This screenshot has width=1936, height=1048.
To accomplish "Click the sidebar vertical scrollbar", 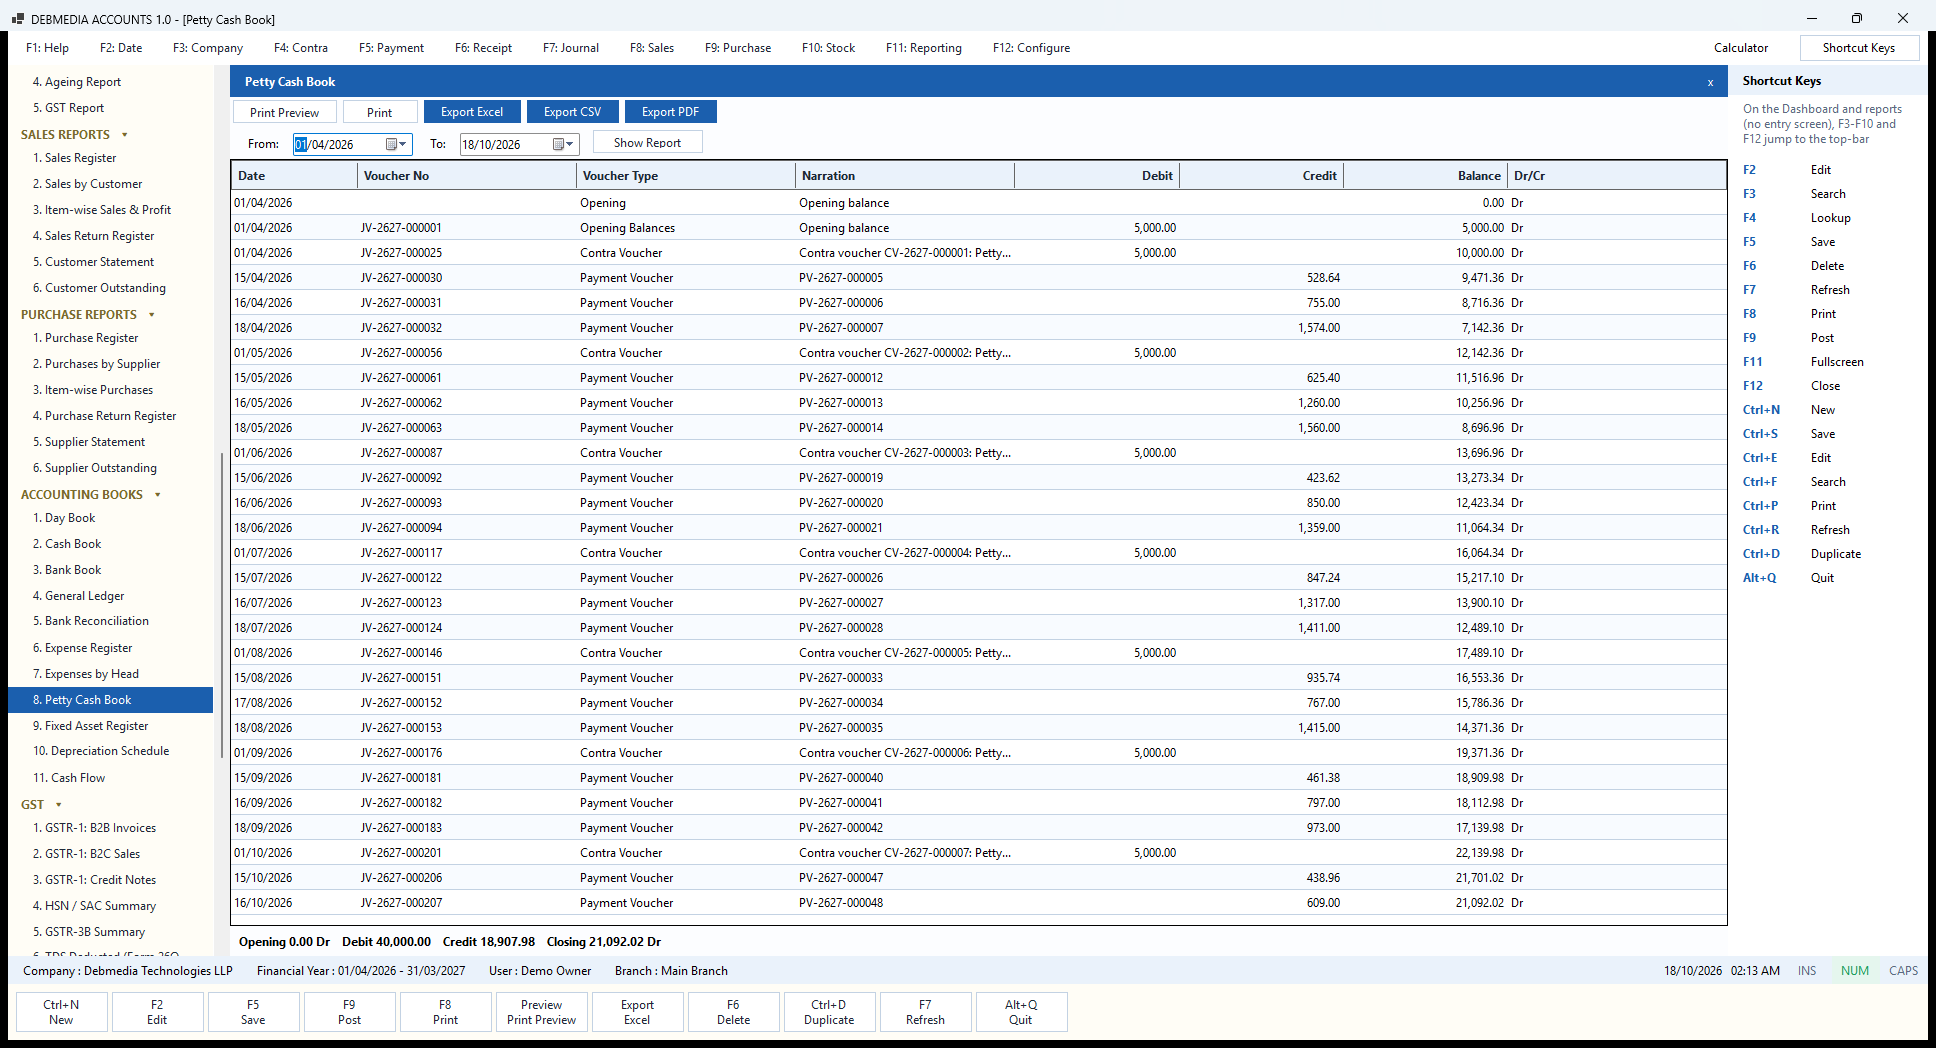I will tap(221, 605).
